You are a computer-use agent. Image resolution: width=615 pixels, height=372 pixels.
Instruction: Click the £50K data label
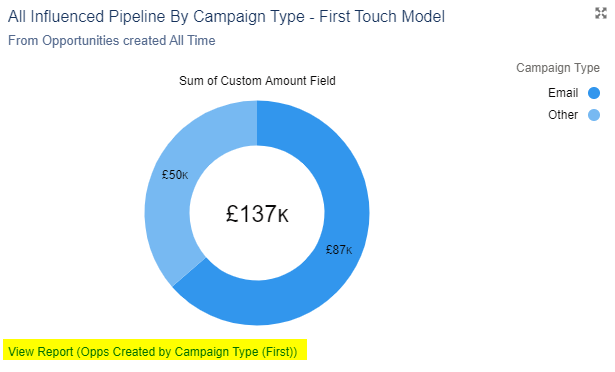click(175, 175)
